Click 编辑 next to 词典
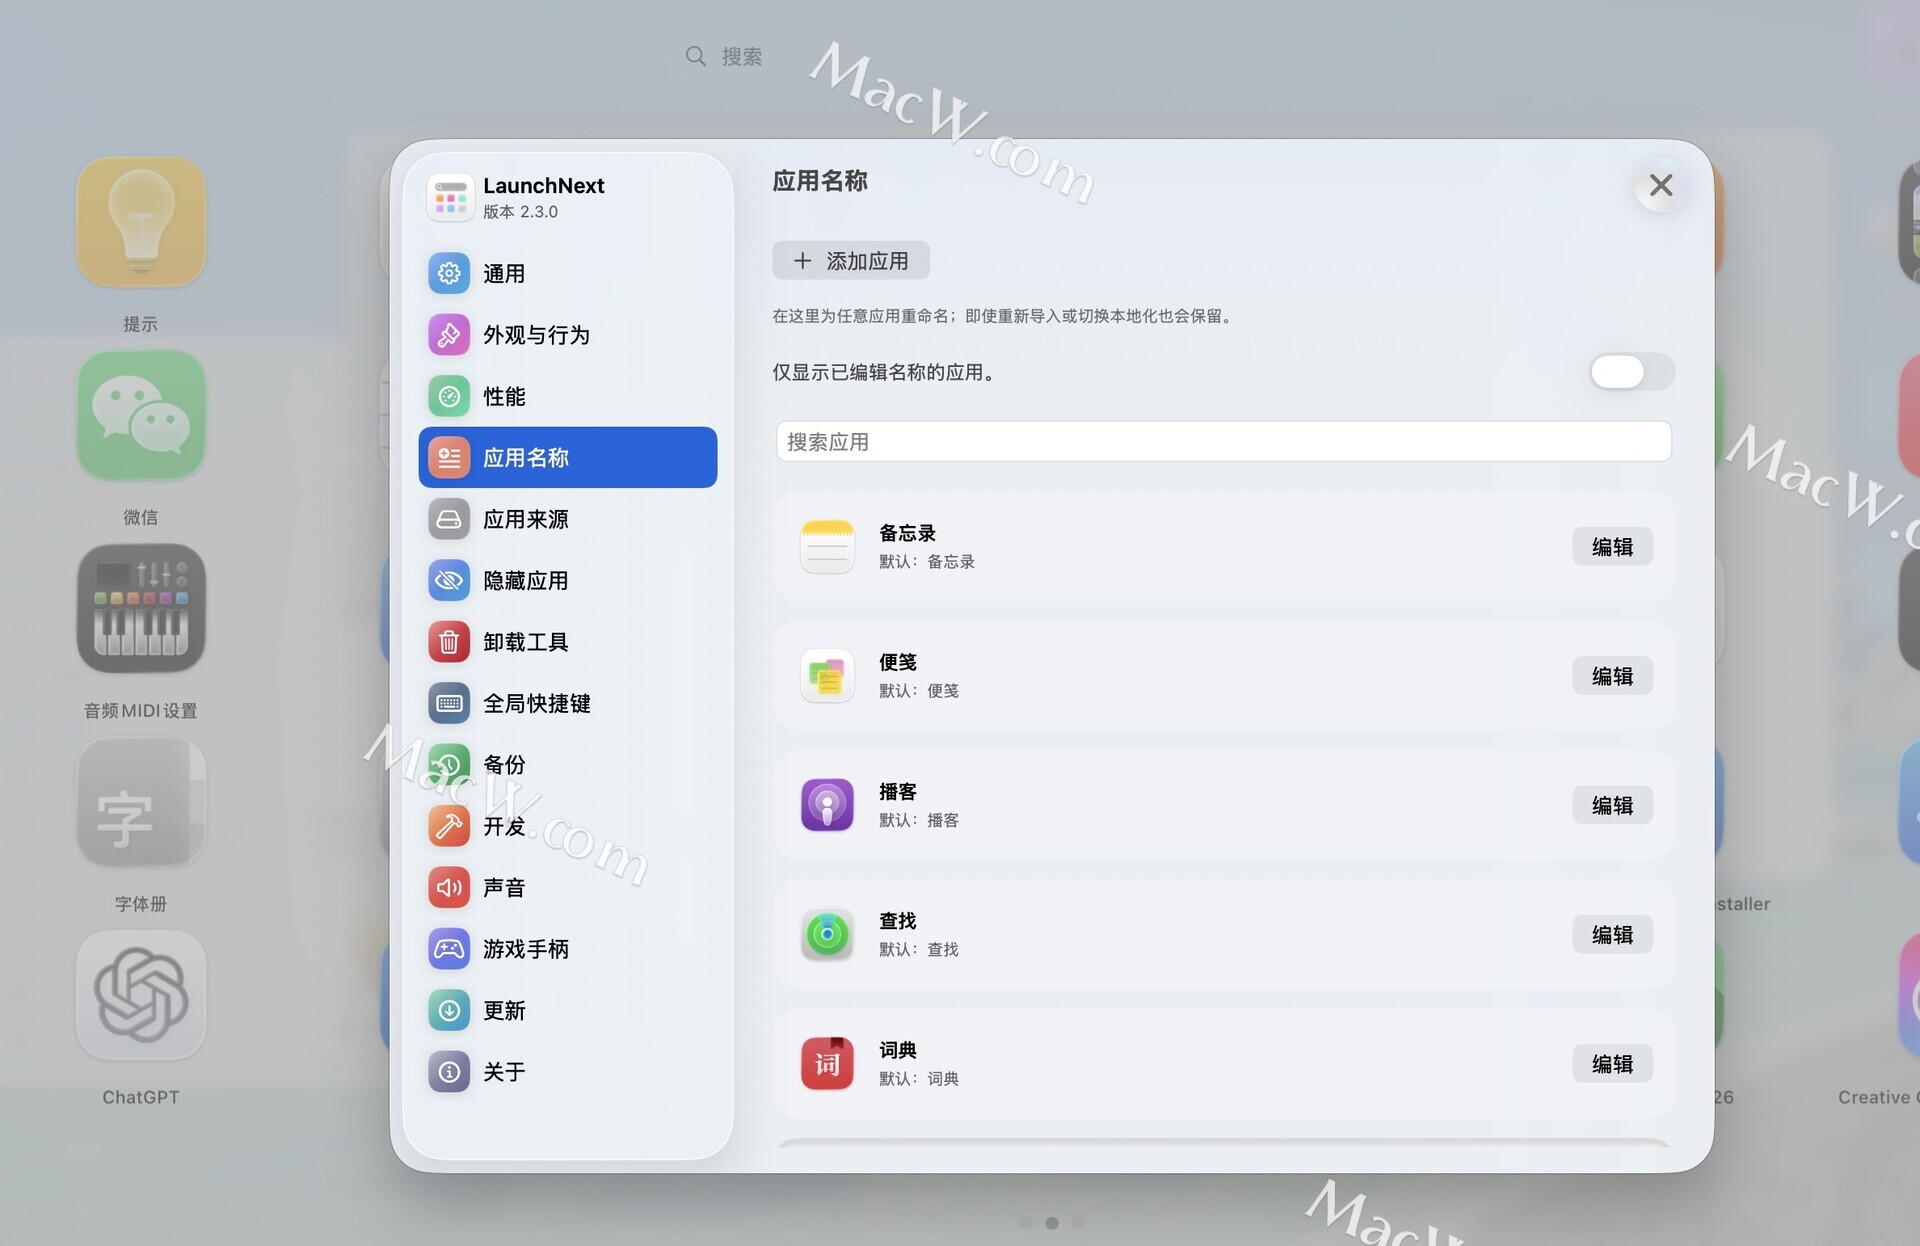The height and width of the screenshot is (1246, 1920). tap(1611, 1064)
